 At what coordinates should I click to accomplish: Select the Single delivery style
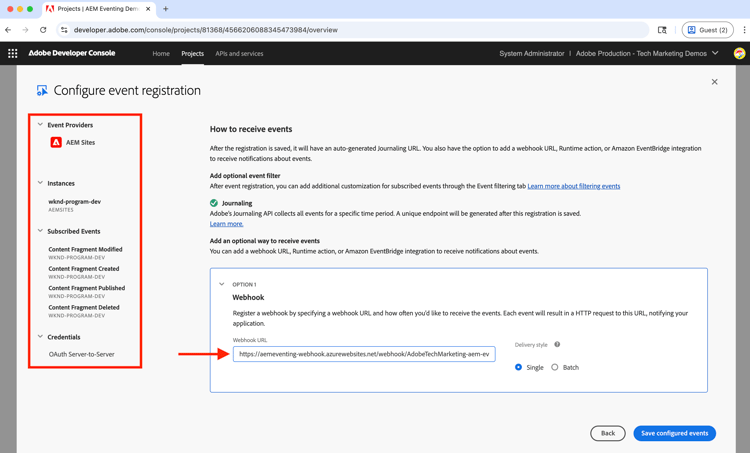(518, 367)
